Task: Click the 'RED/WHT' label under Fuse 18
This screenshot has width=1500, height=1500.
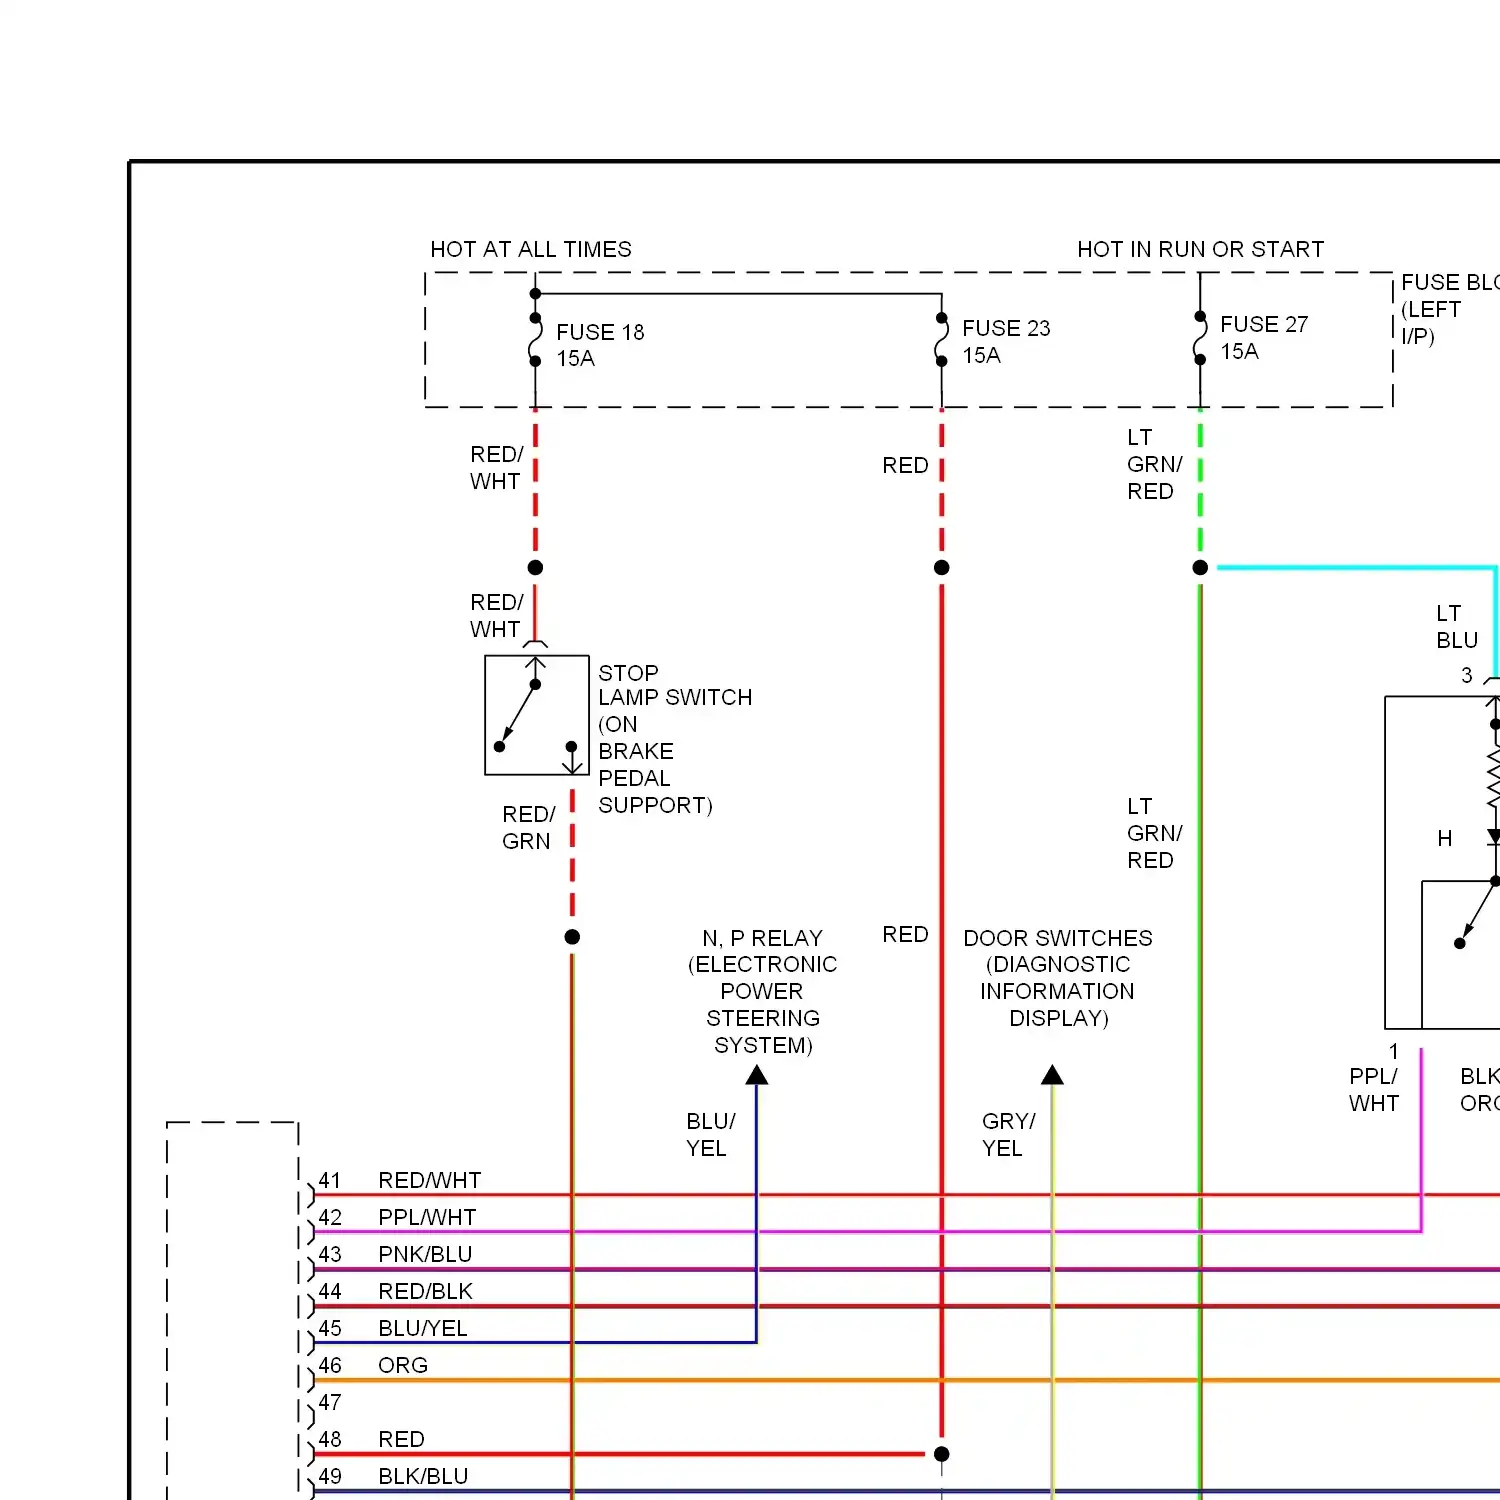Action: pyautogui.click(x=496, y=467)
